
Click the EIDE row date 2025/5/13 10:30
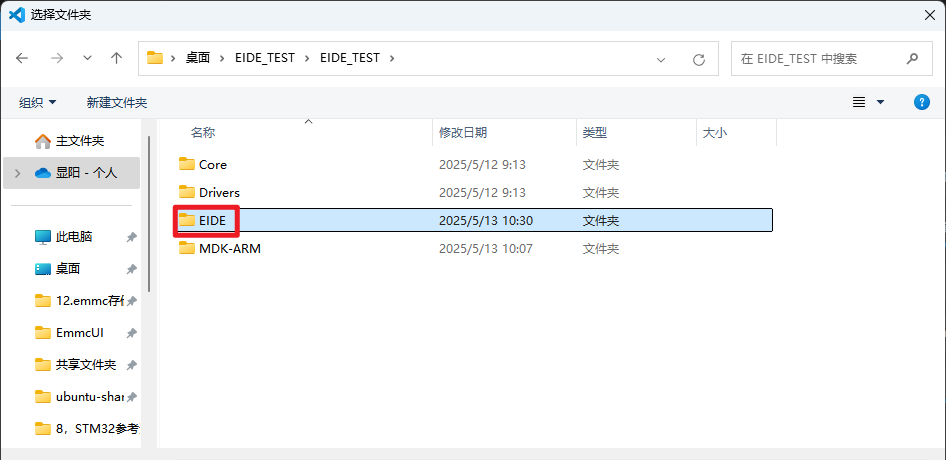[486, 220]
